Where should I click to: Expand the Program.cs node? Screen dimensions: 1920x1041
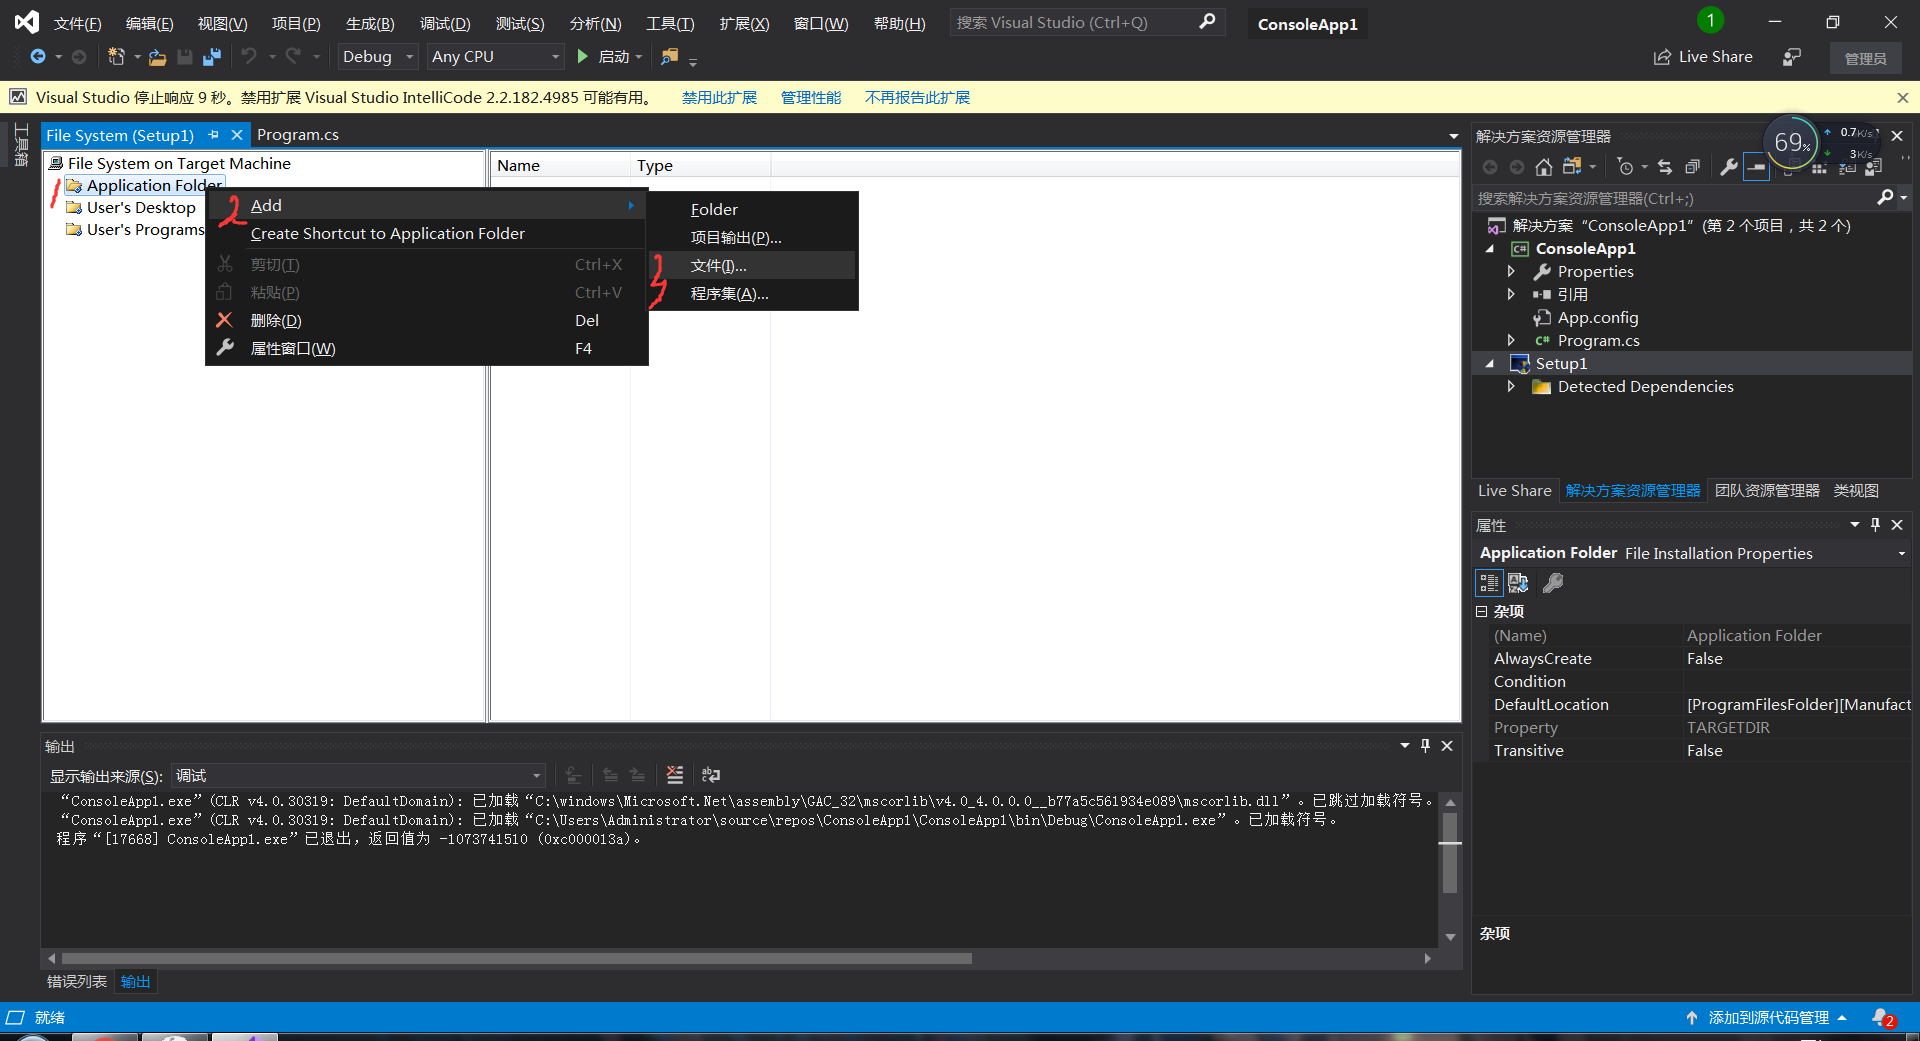coord(1511,341)
